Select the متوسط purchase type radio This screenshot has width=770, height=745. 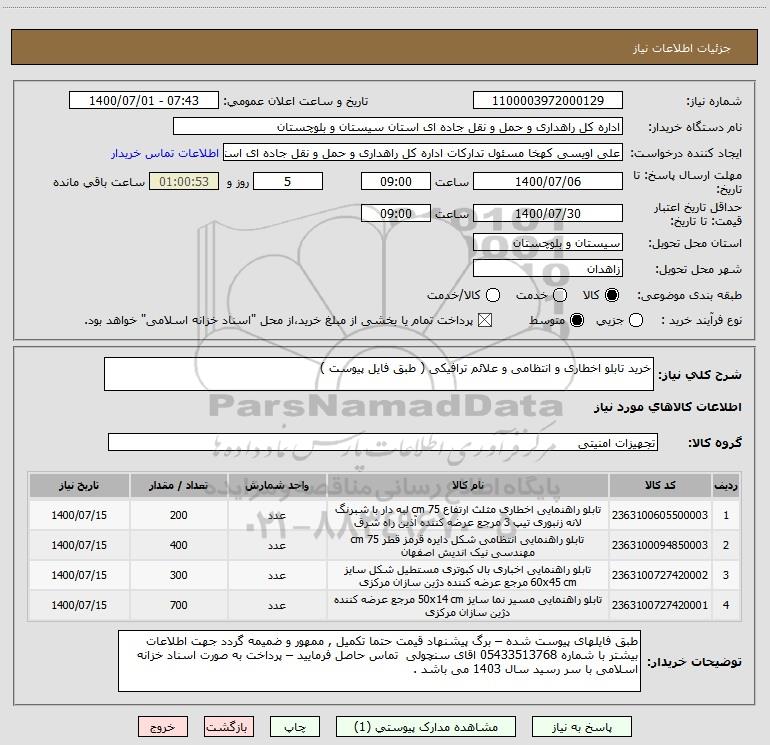click(577, 320)
